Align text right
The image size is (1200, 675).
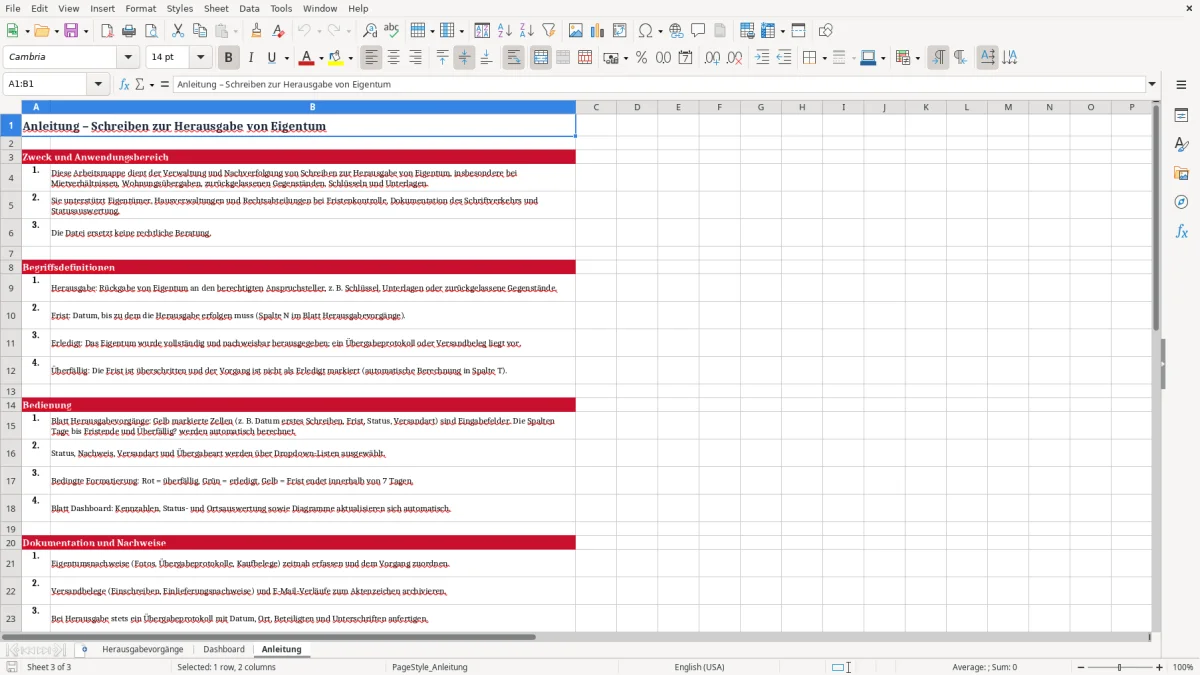pos(415,58)
